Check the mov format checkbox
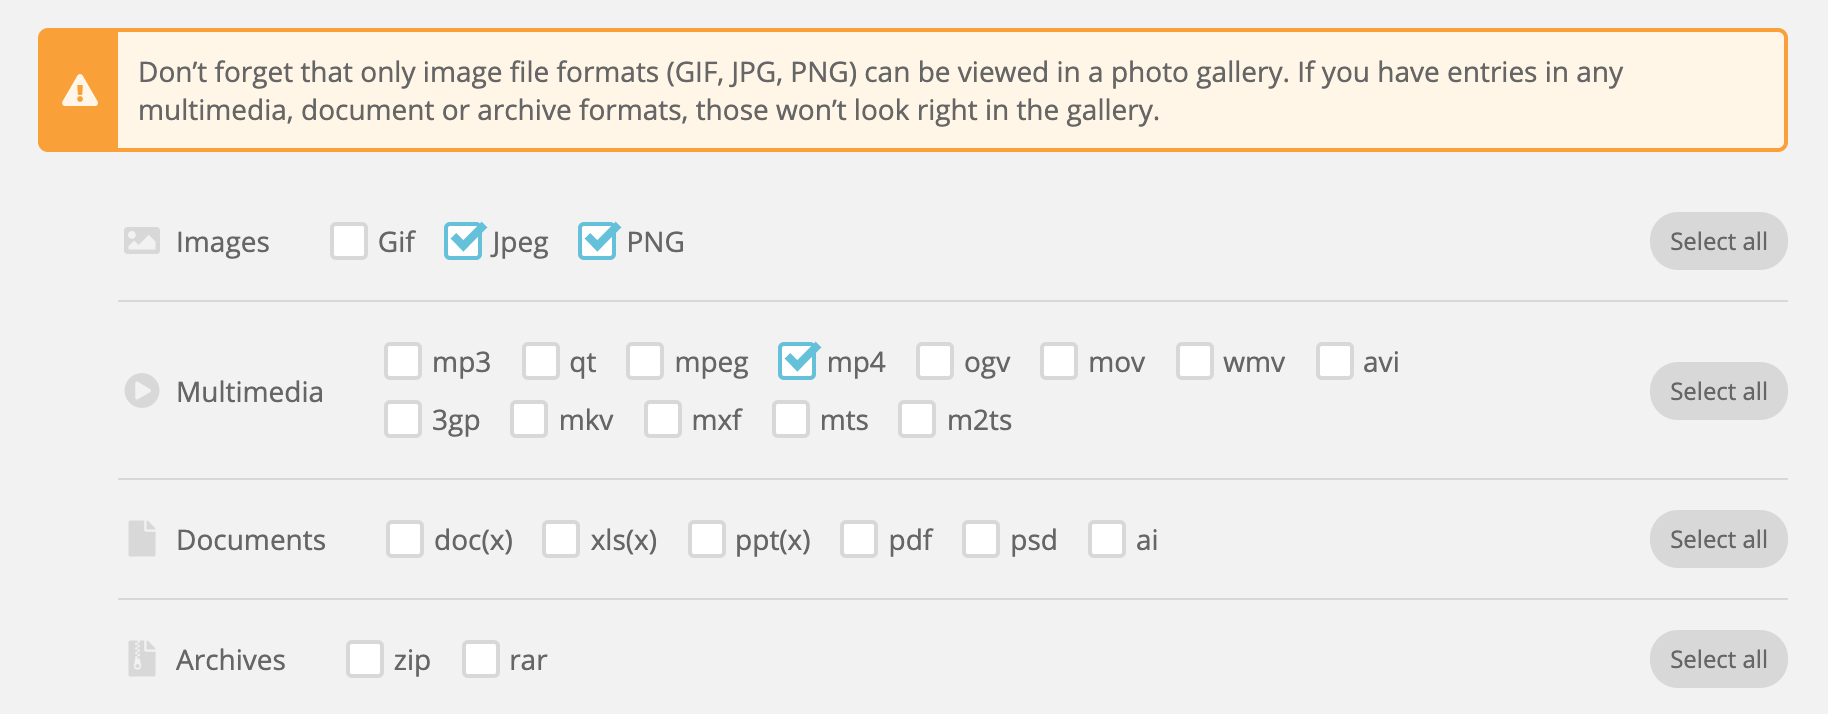 1059,361
